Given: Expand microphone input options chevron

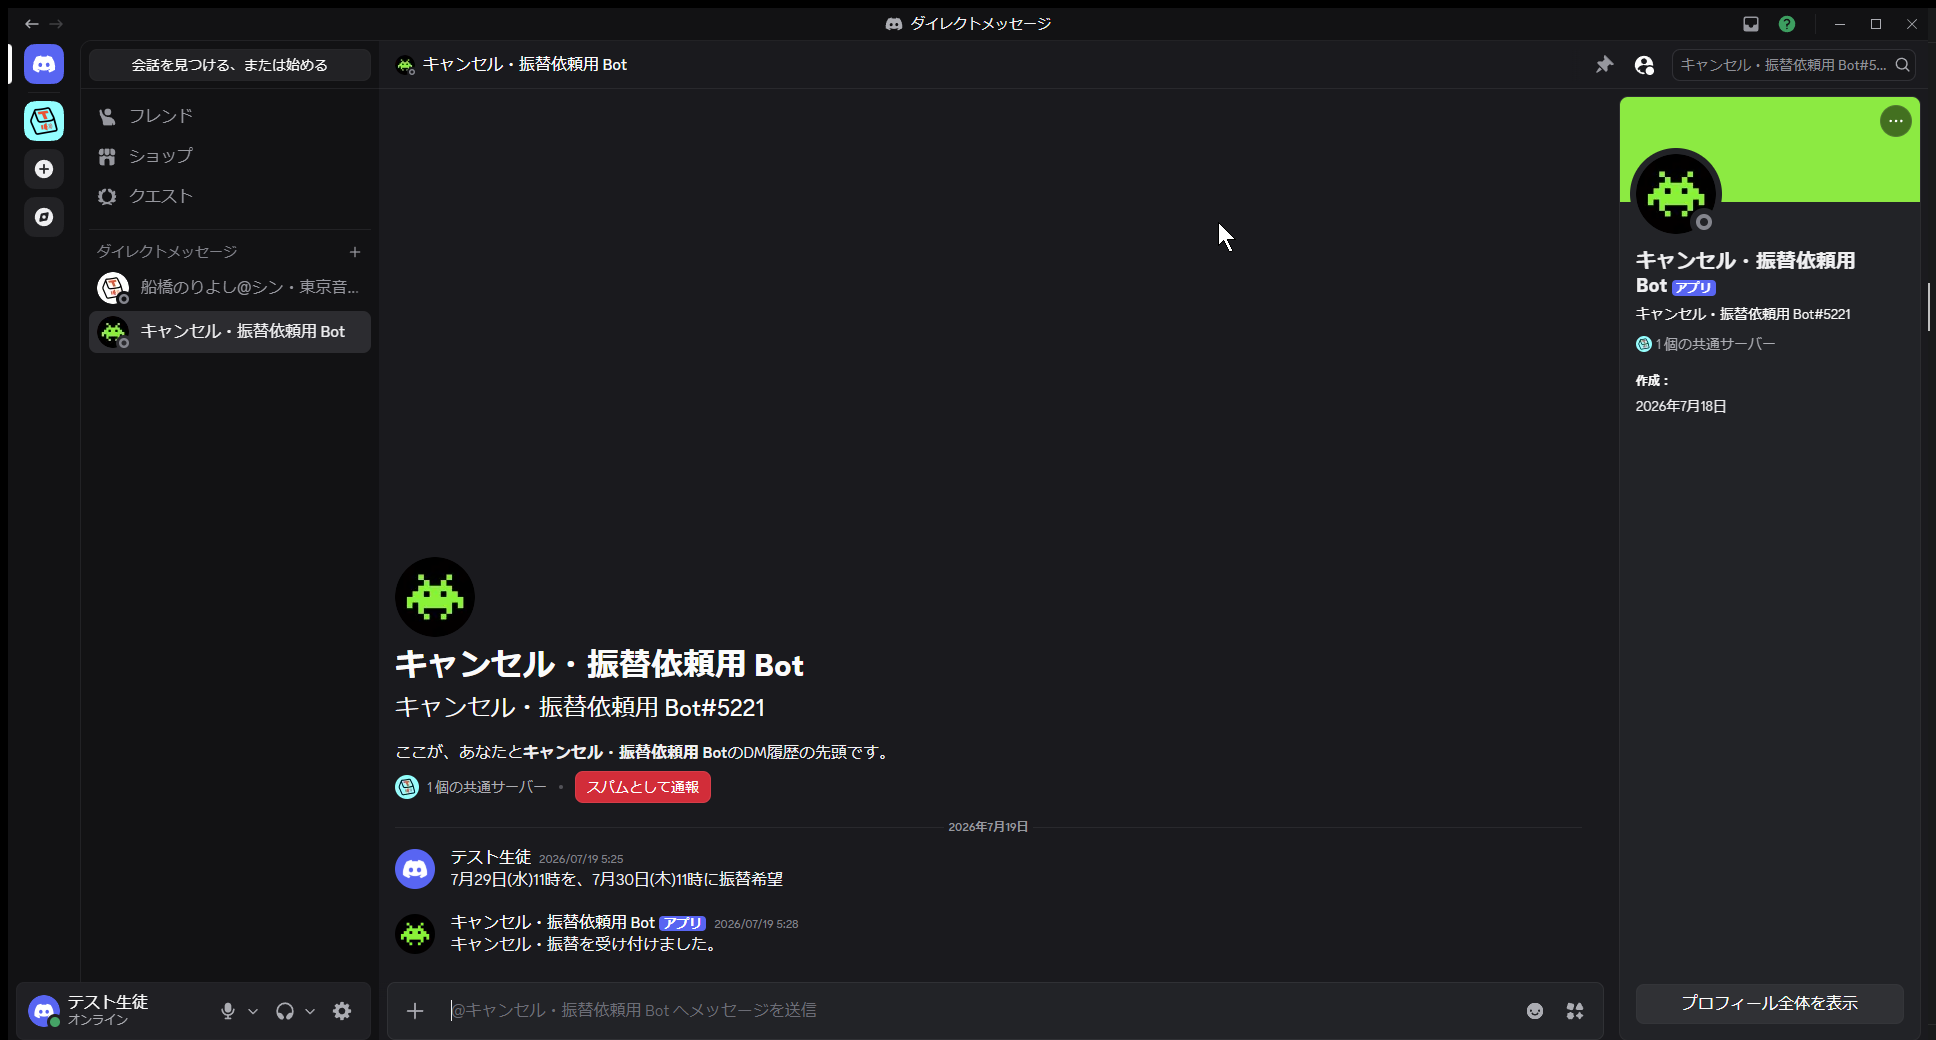Looking at the screenshot, I should [253, 1011].
